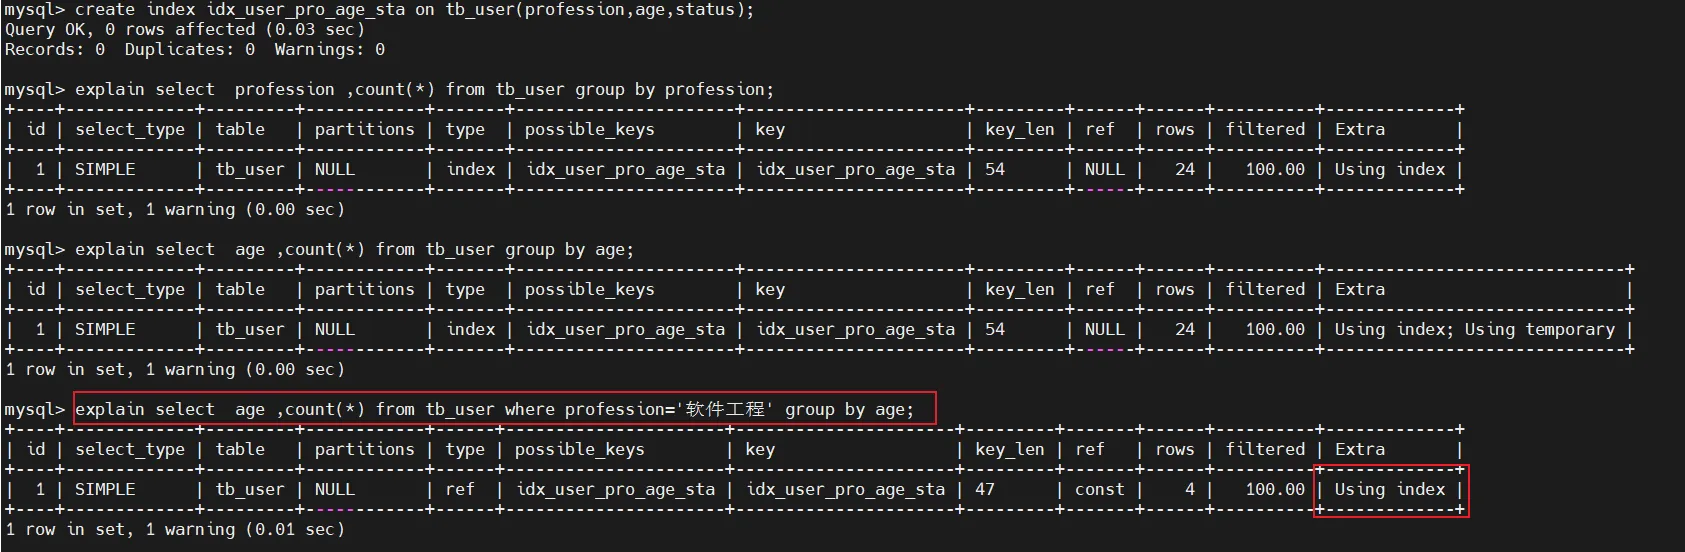1685x552 pixels.
Task: Click 'possible_keys' header in the first result table
Action: pos(589,130)
